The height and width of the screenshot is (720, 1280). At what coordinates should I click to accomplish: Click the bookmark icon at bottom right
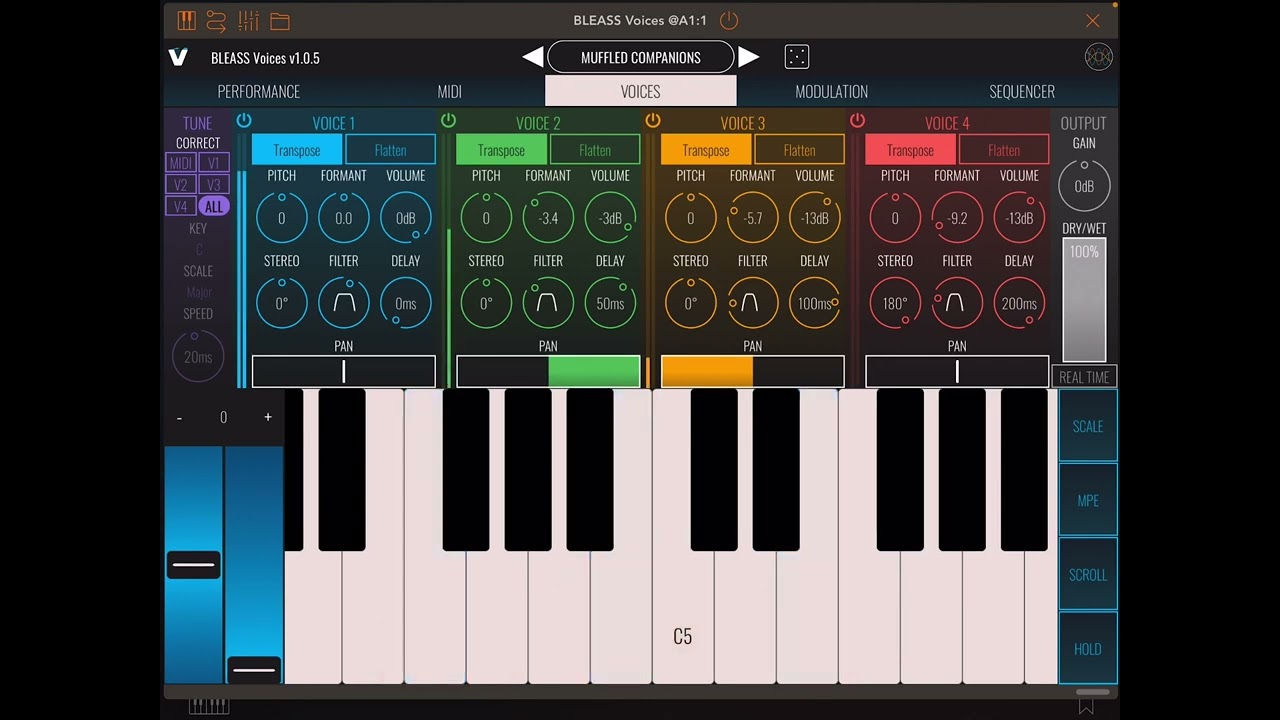pyautogui.click(x=1086, y=707)
